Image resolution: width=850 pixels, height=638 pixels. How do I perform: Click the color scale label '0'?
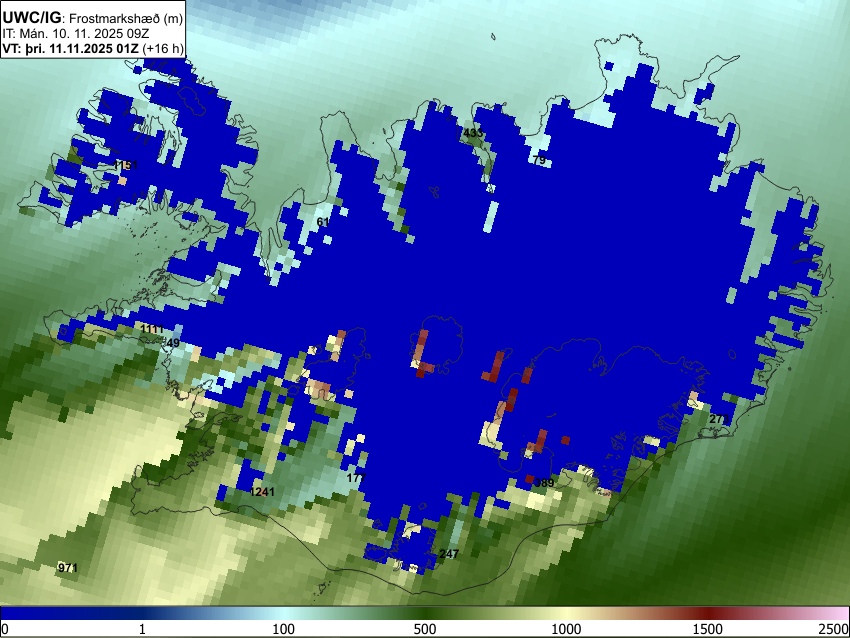point(5,629)
